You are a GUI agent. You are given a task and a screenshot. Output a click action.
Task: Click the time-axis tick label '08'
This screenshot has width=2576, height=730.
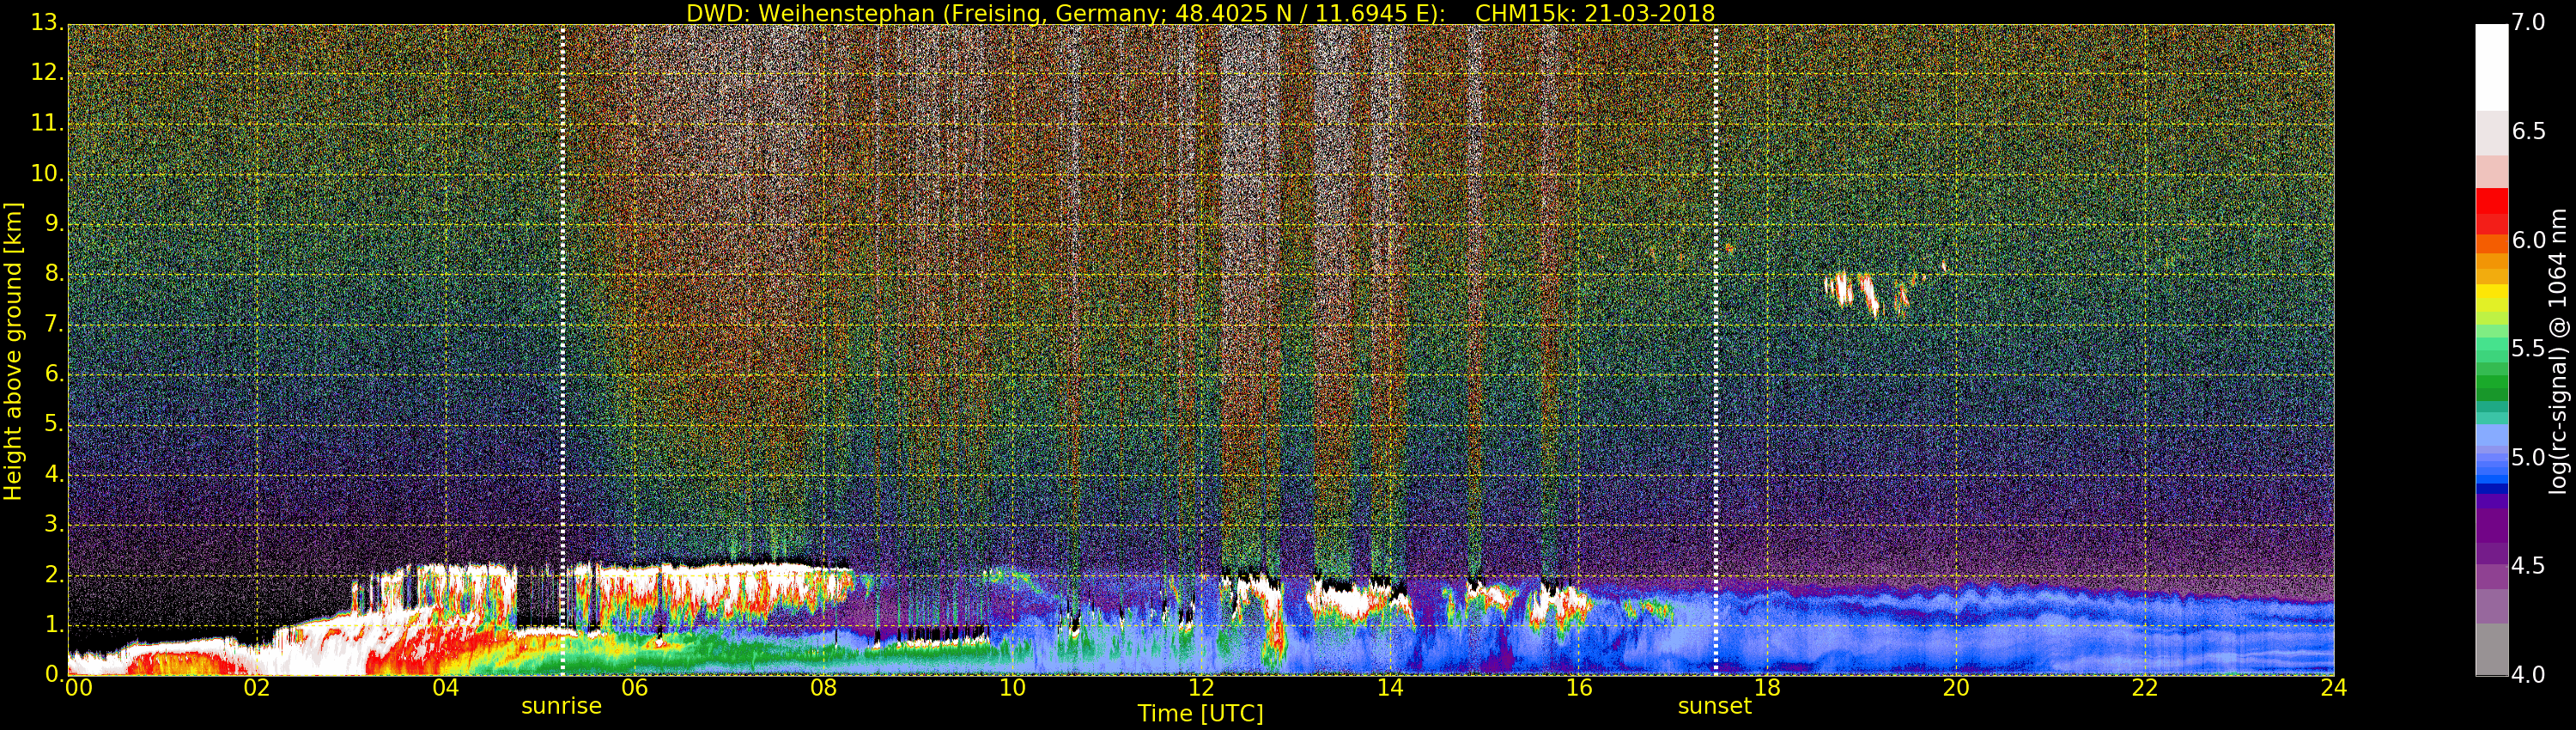(823, 688)
